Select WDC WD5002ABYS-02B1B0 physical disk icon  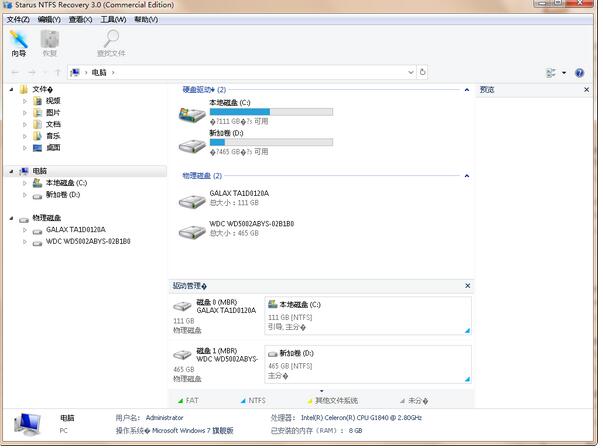[192, 231]
